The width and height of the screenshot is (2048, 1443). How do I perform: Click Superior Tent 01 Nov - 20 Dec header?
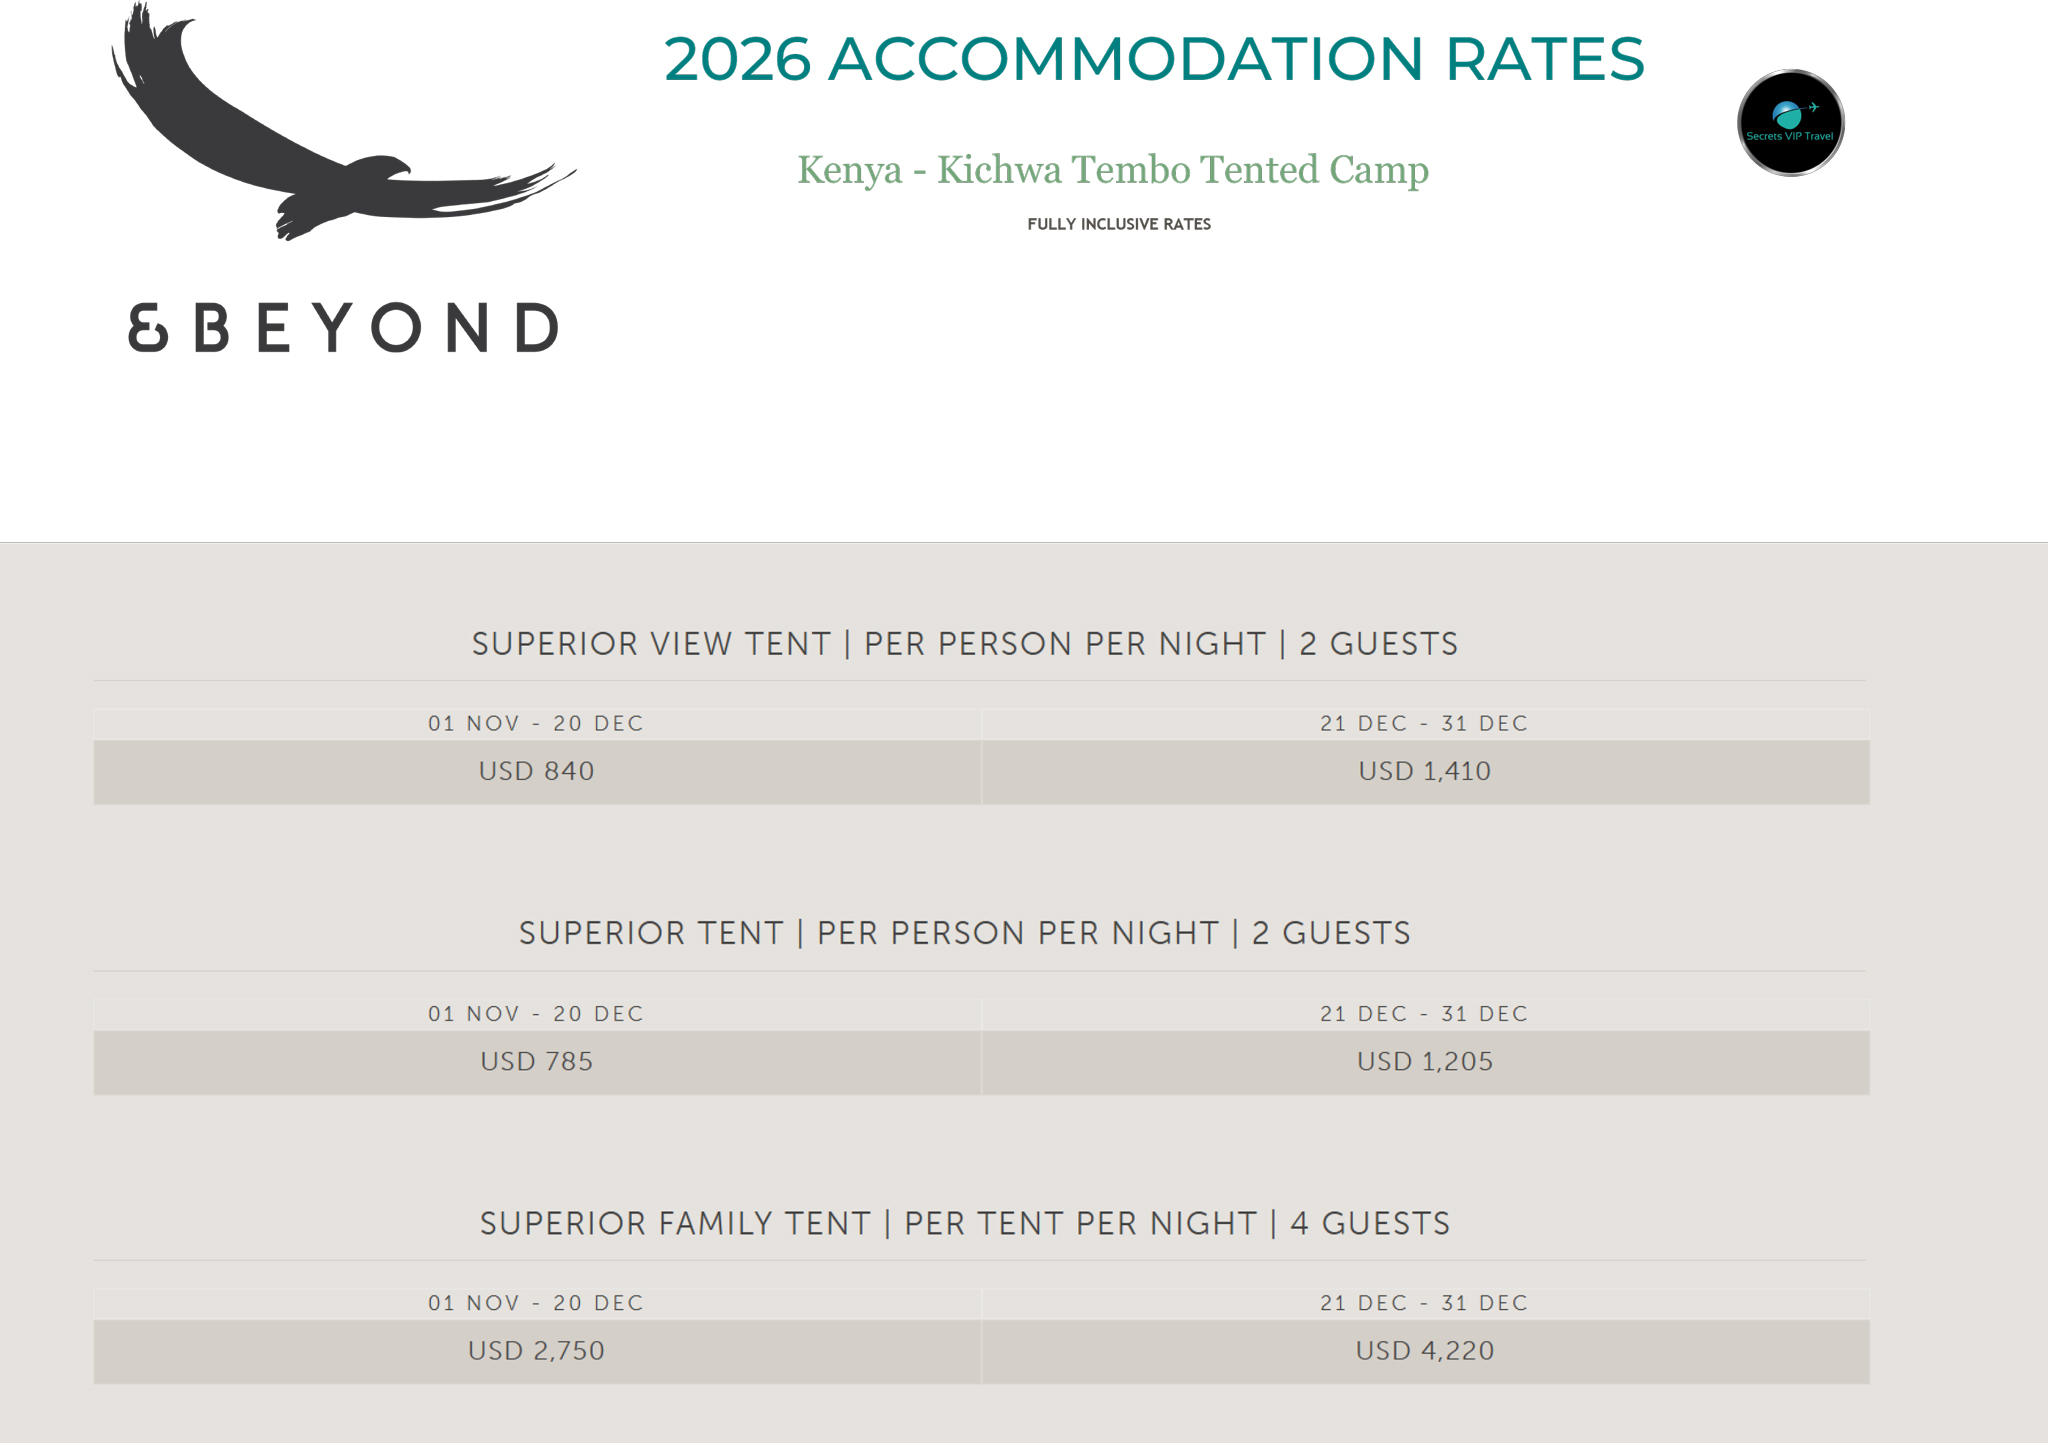tap(536, 1014)
